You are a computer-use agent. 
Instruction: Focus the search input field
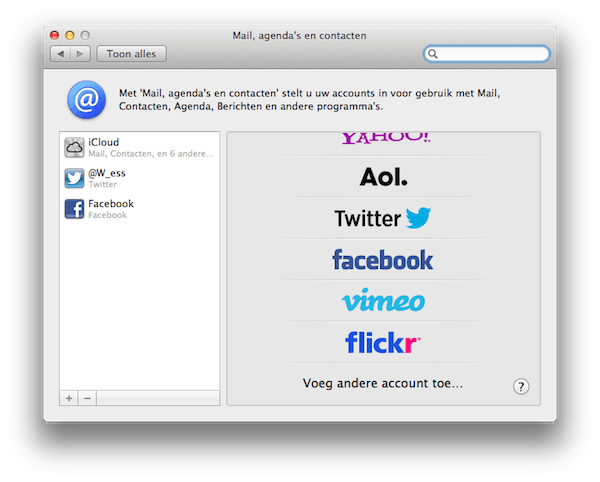click(486, 54)
